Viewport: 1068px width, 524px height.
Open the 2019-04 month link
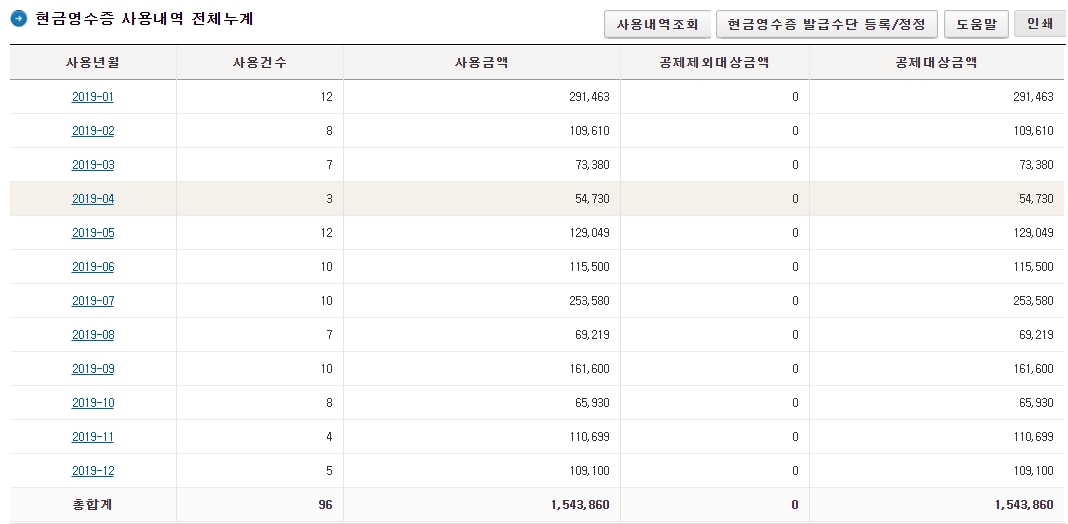click(93, 199)
